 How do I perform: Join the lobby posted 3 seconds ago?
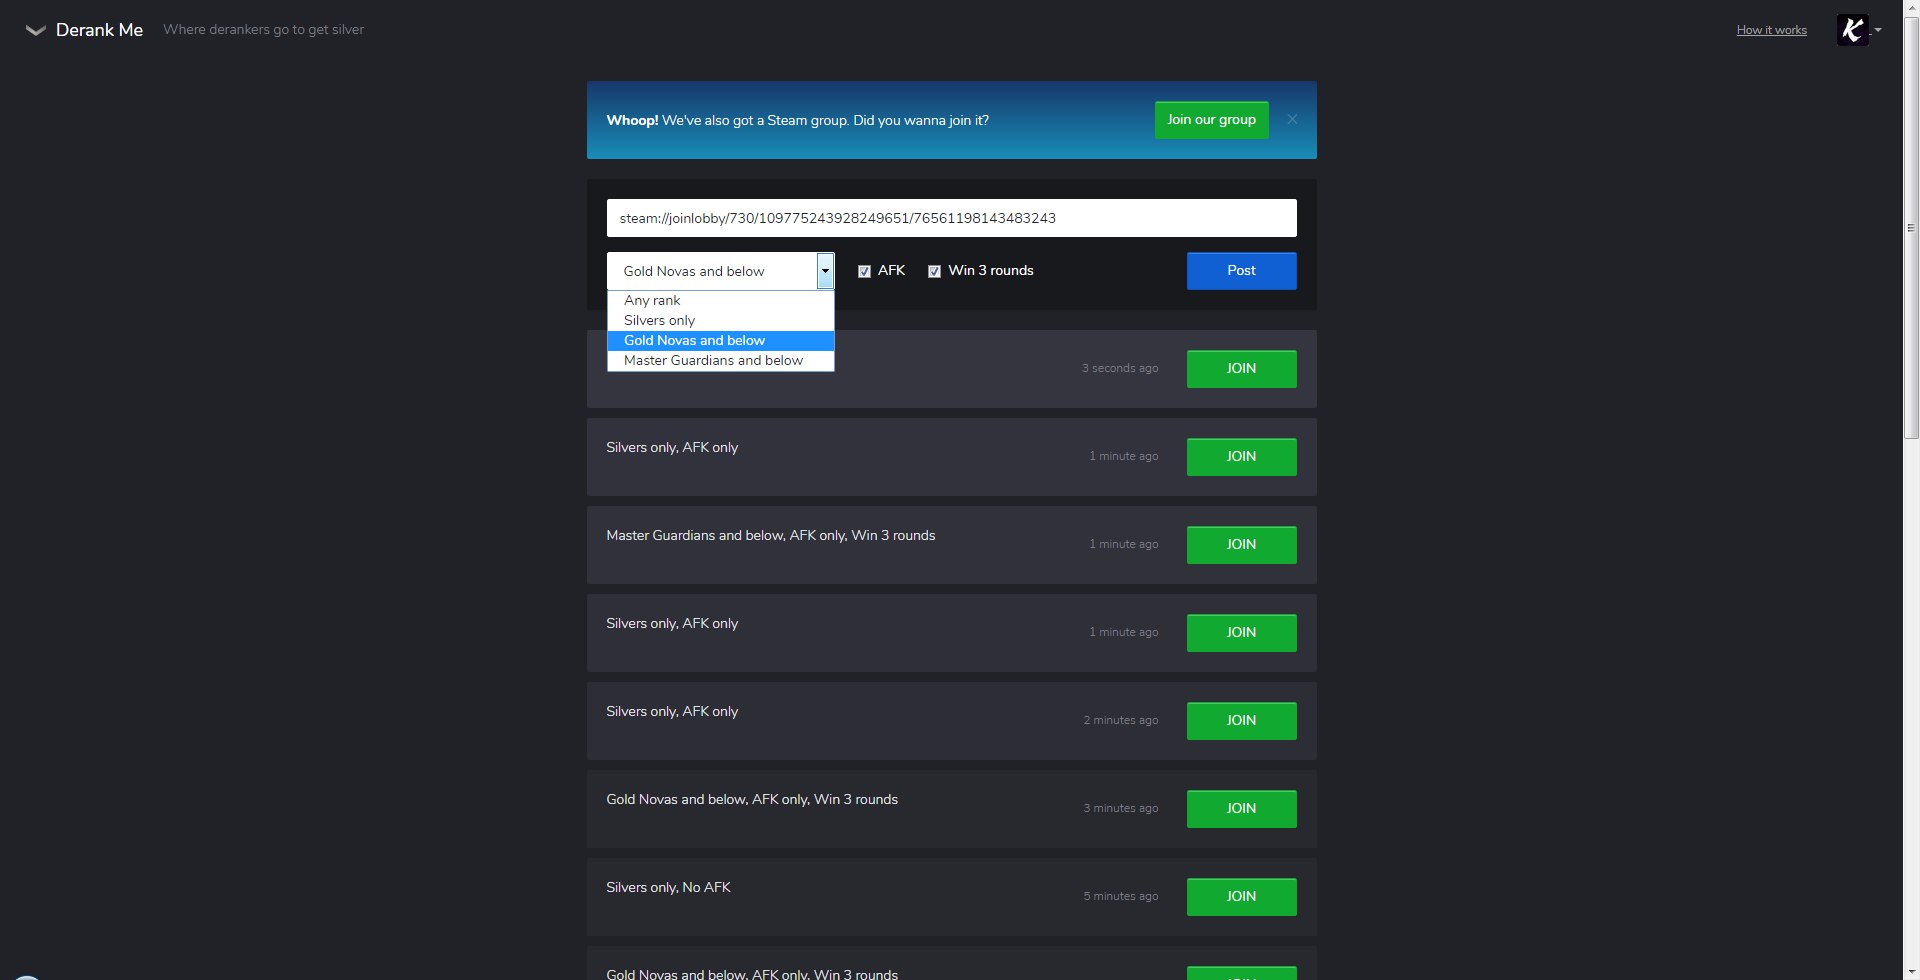(x=1241, y=369)
